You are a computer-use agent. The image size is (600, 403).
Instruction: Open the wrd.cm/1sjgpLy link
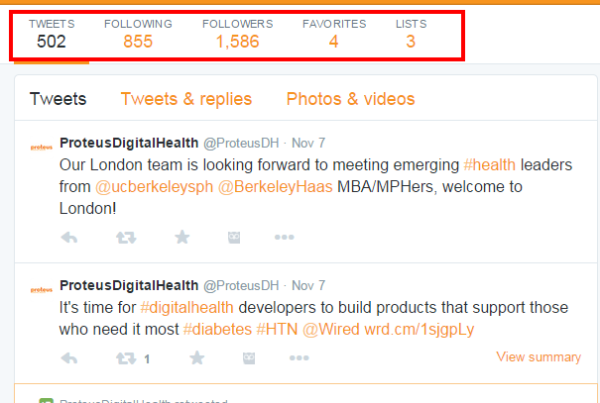coord(419,330)
